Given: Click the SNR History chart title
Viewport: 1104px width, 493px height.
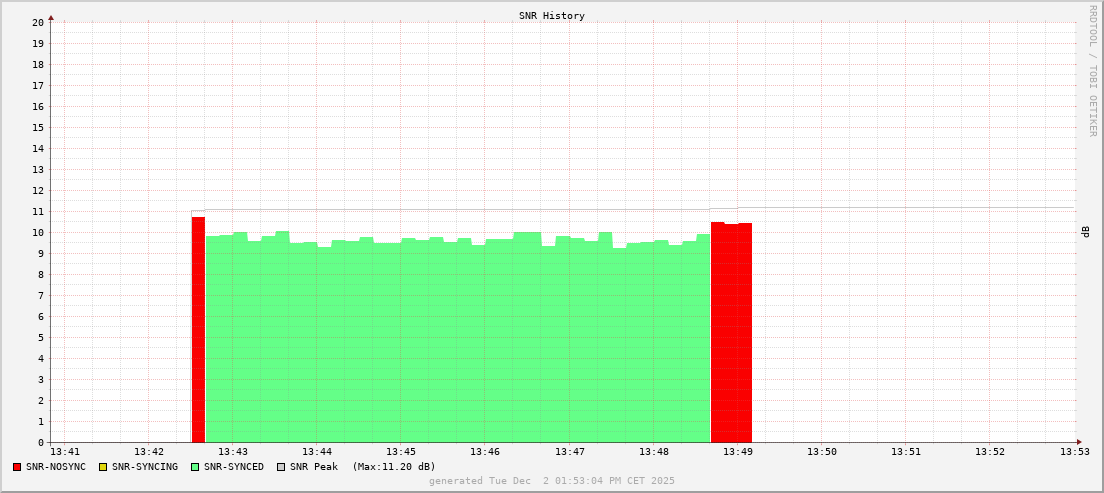Looking at the screenshot, I should coord(552,16).
